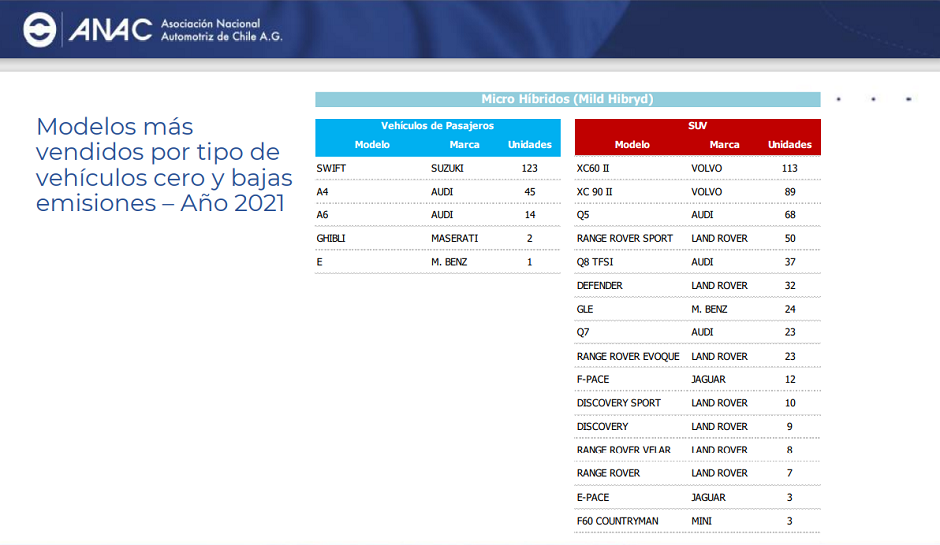Select the RANGE ROVER VELAR model cell
Screen dimensions: 940x545
[x=623, y=450]
